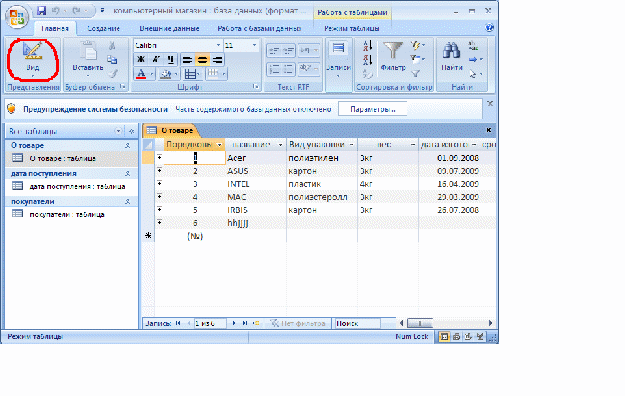Collapse the покупатели group
Image resolution: width=625 pixels, height=396 pixels.
point(128,201)
